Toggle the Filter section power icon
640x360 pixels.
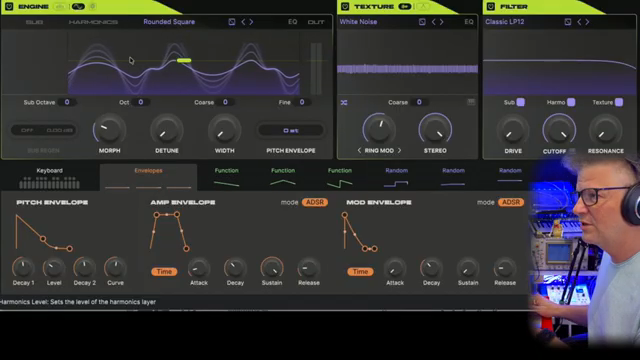click(491, 7)
